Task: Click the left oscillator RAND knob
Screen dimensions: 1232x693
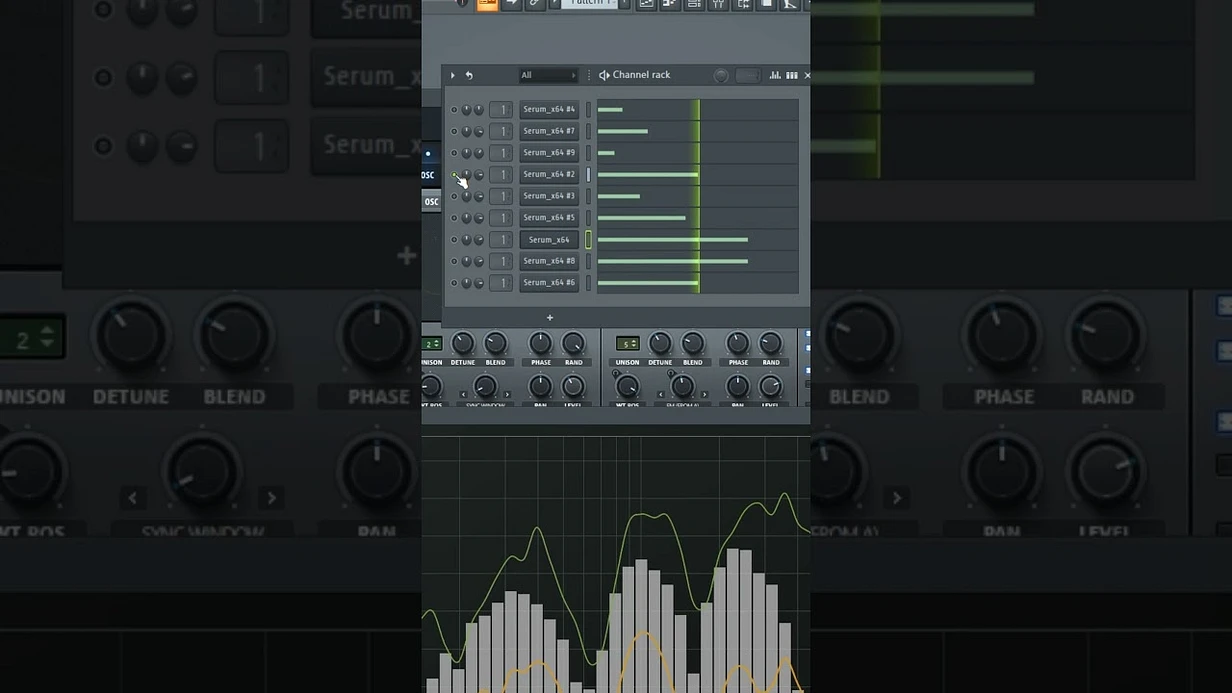Action: (573, 344)
